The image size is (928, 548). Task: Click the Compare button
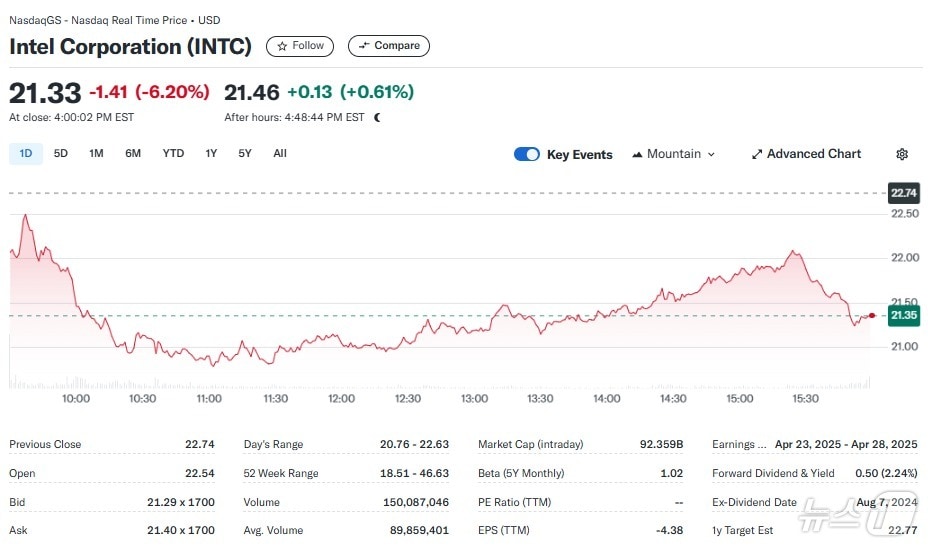pos(389,46)
